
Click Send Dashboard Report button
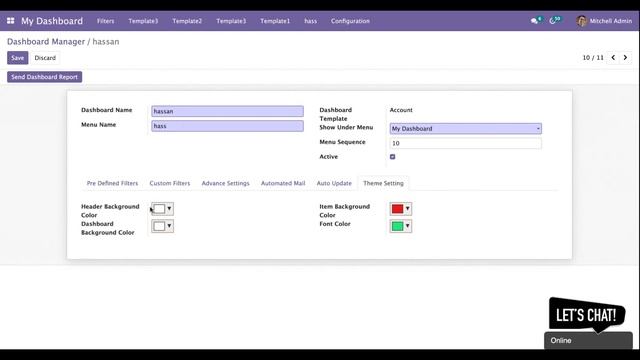pyautogui.click(x=44, y=77)
